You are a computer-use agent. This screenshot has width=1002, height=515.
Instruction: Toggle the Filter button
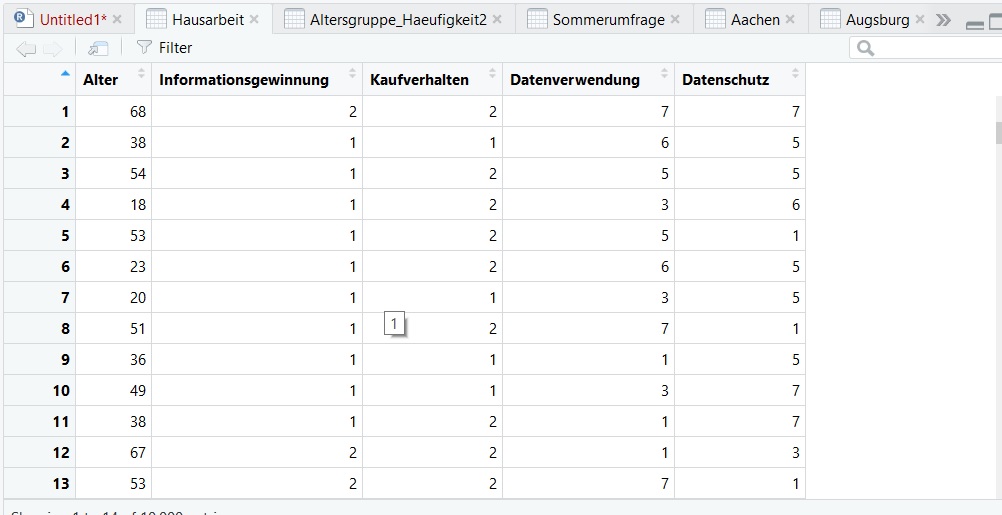(164, 48)
